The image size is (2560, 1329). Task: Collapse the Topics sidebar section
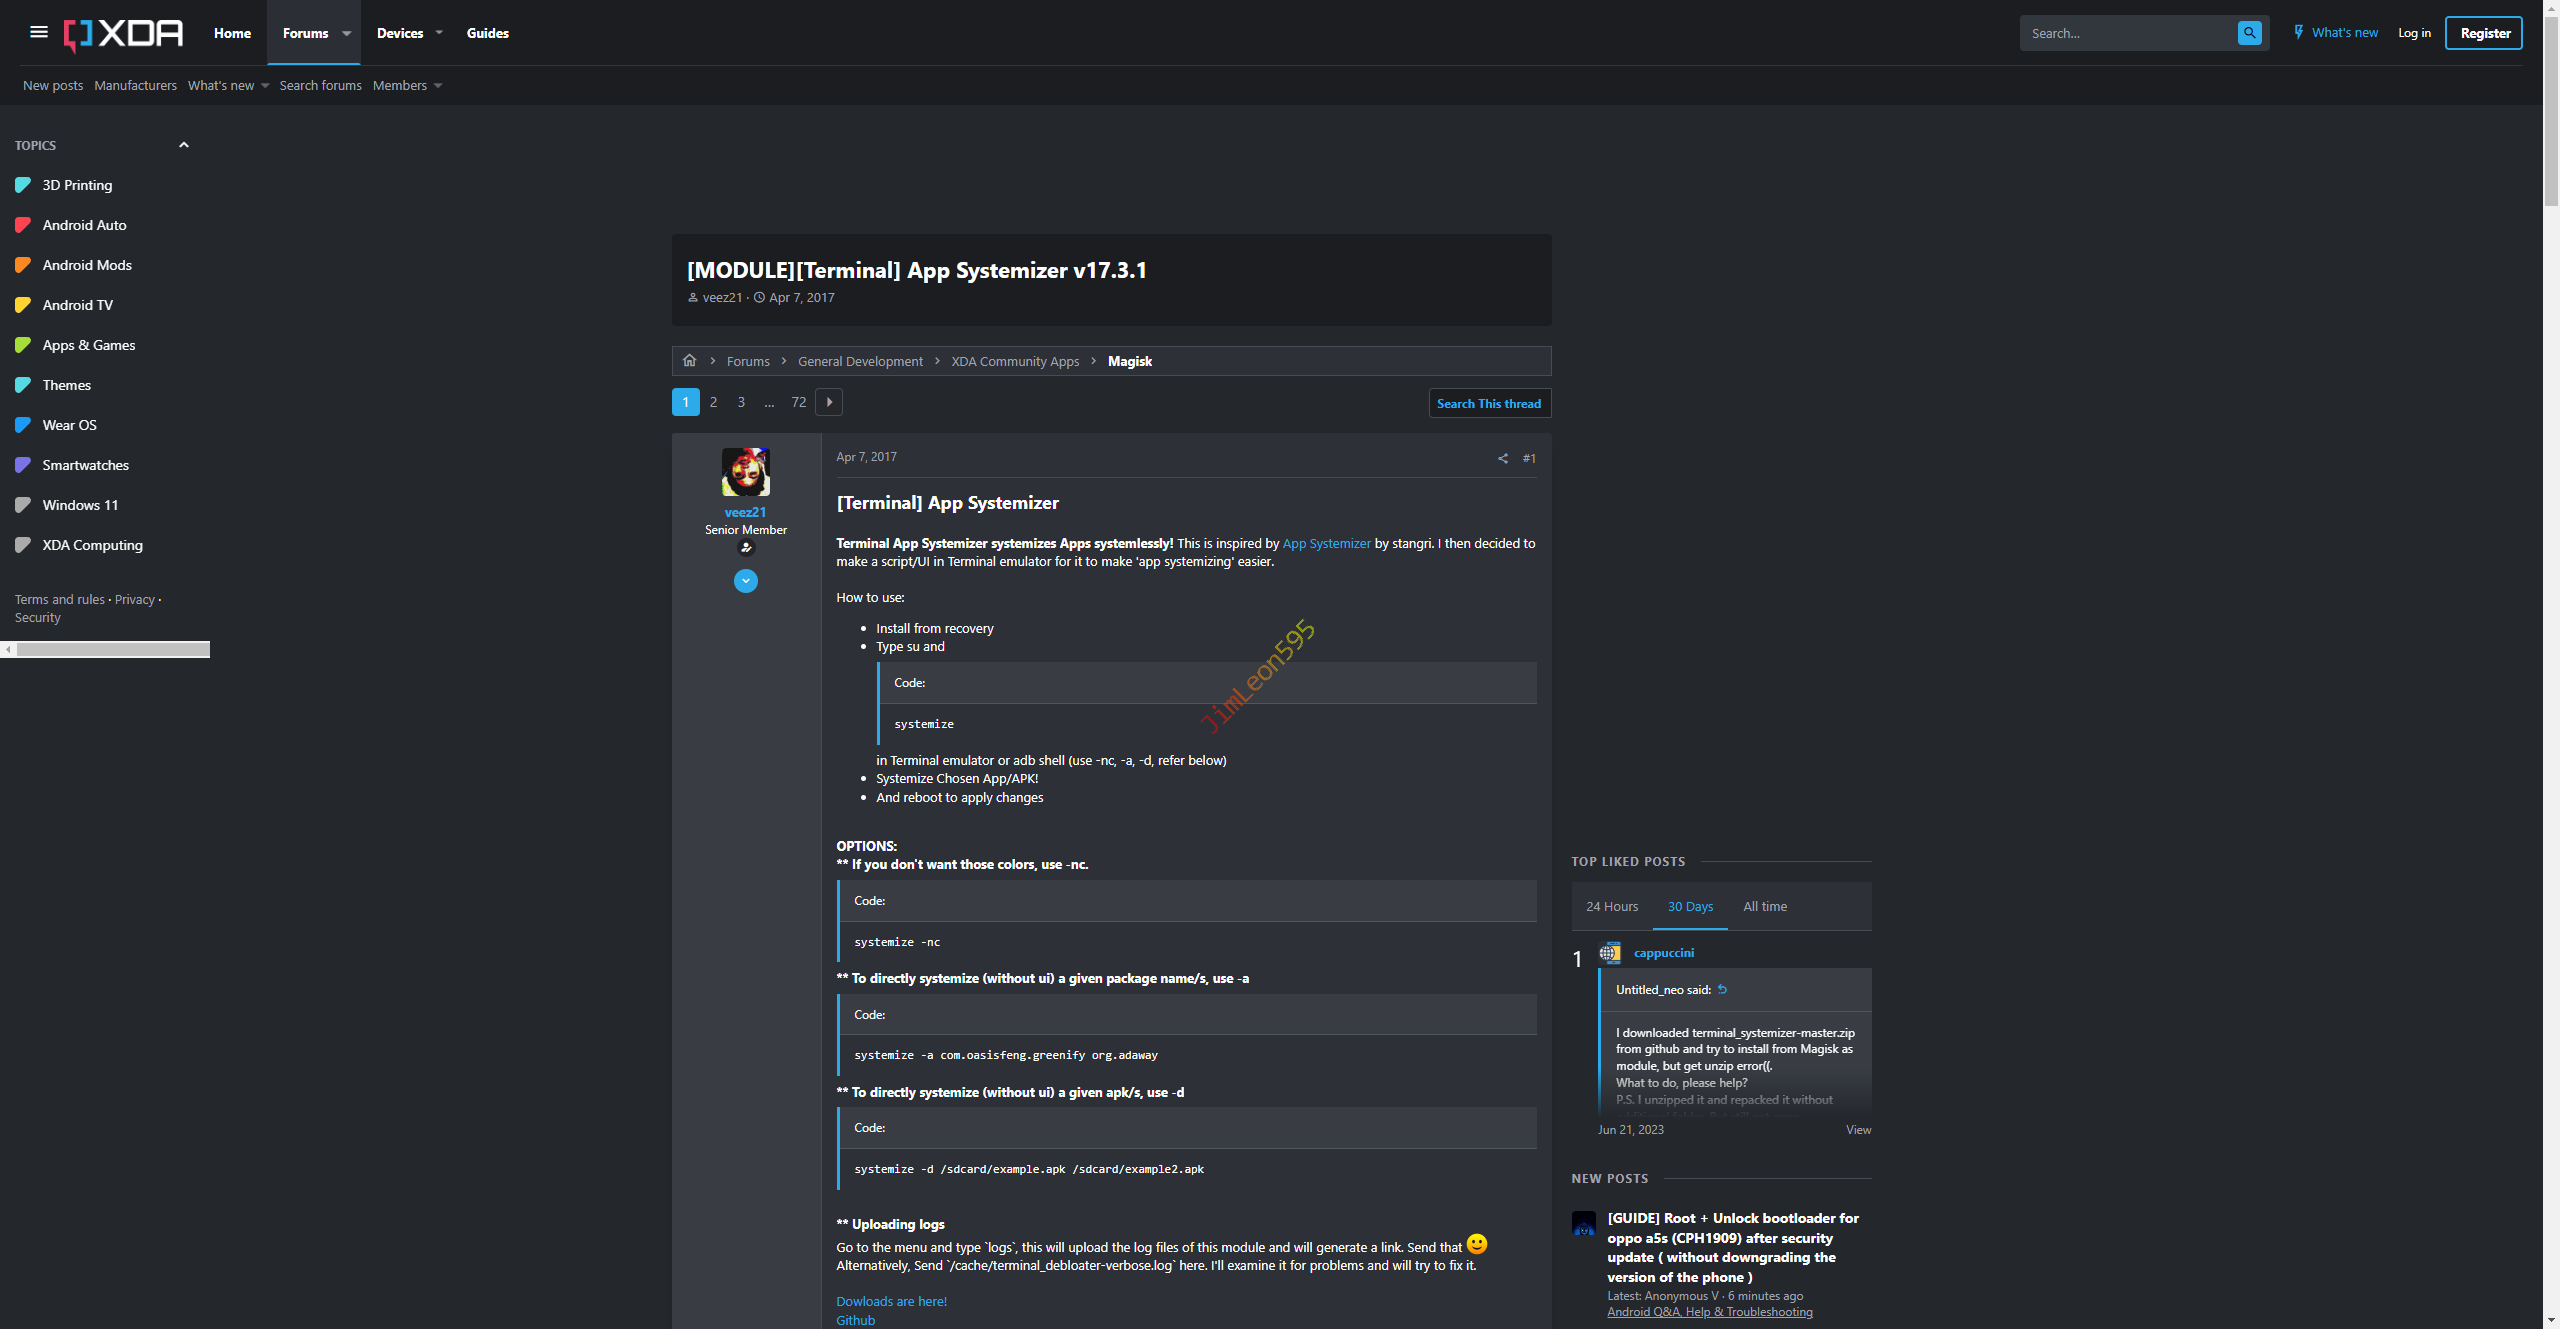click(184, 145)
